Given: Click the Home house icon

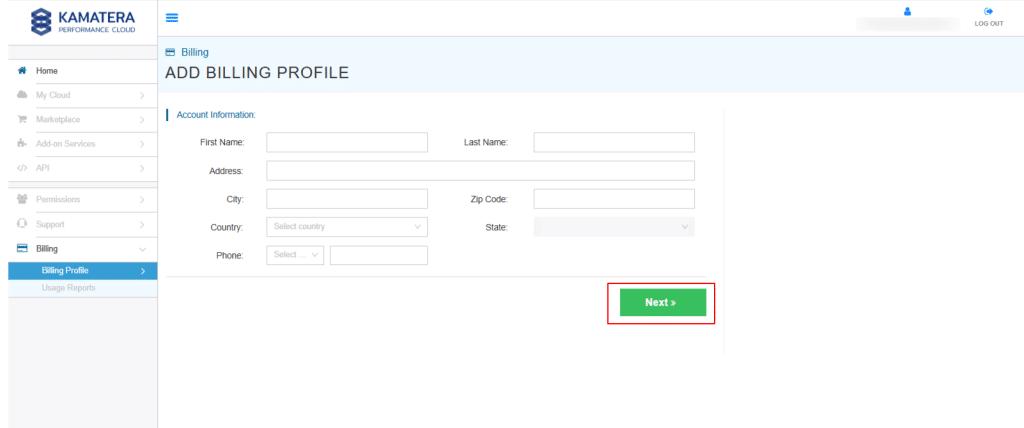Looking at the screenshot, I should pos(22,70).
